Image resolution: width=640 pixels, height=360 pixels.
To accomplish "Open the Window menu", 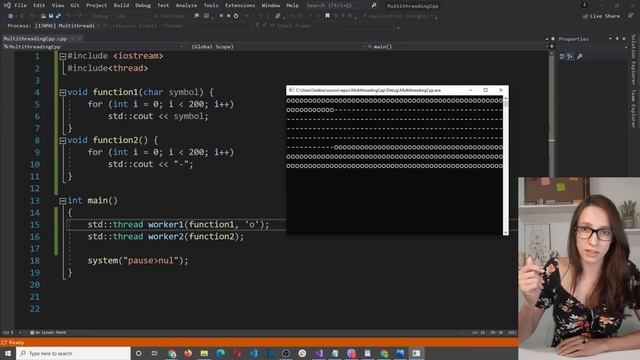I will coord(271,5).
